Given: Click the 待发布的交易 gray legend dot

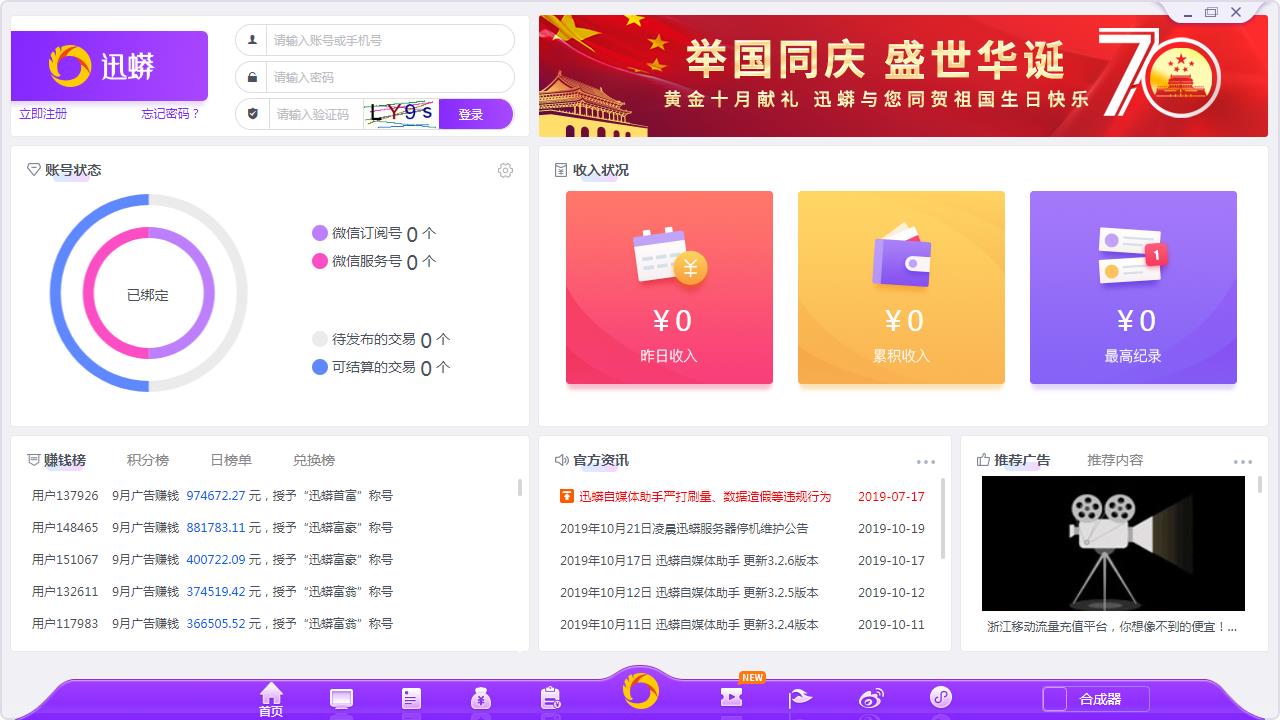Looking at the screenshot, I should (320, 339).
